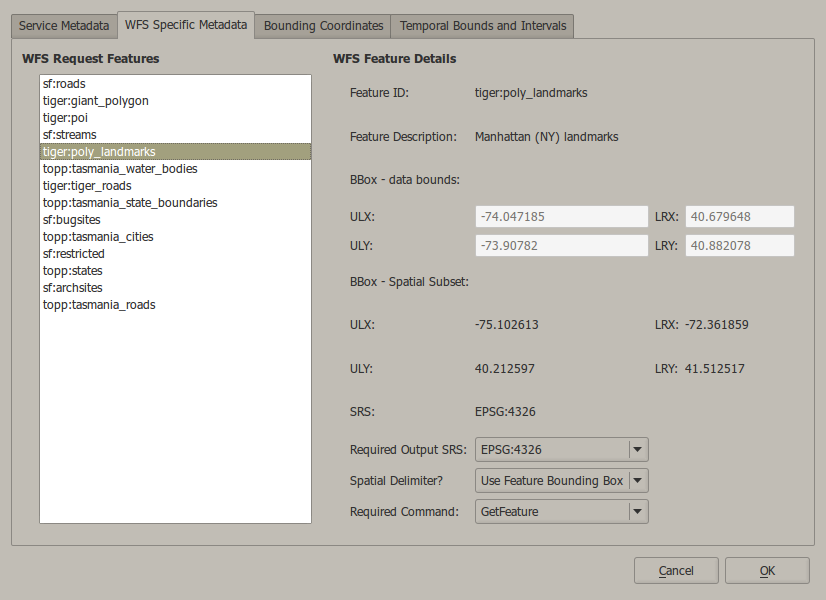Image resolution: width=826 pixels, height=600 pixels.
Task: Click the ULX data bounds field
Action: [x=561, y=217]
